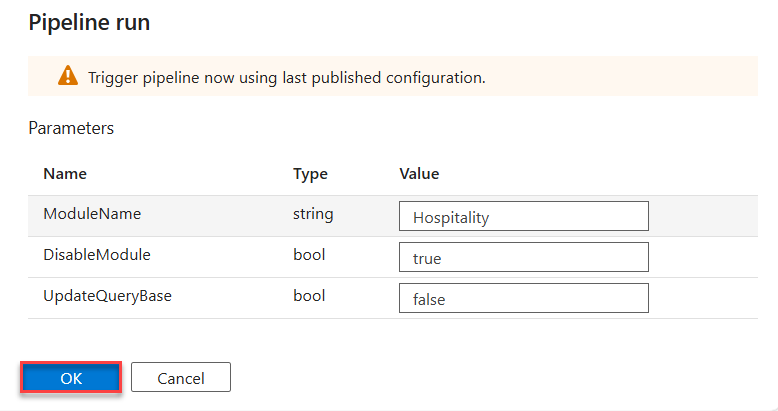Focus the ModuleName value field containing Hospitality

[x=523, y=216]
